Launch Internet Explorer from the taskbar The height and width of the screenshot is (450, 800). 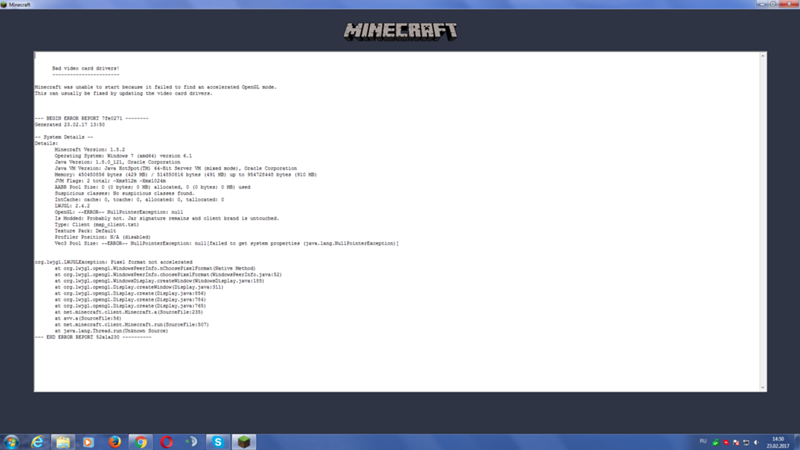point(37,442)
